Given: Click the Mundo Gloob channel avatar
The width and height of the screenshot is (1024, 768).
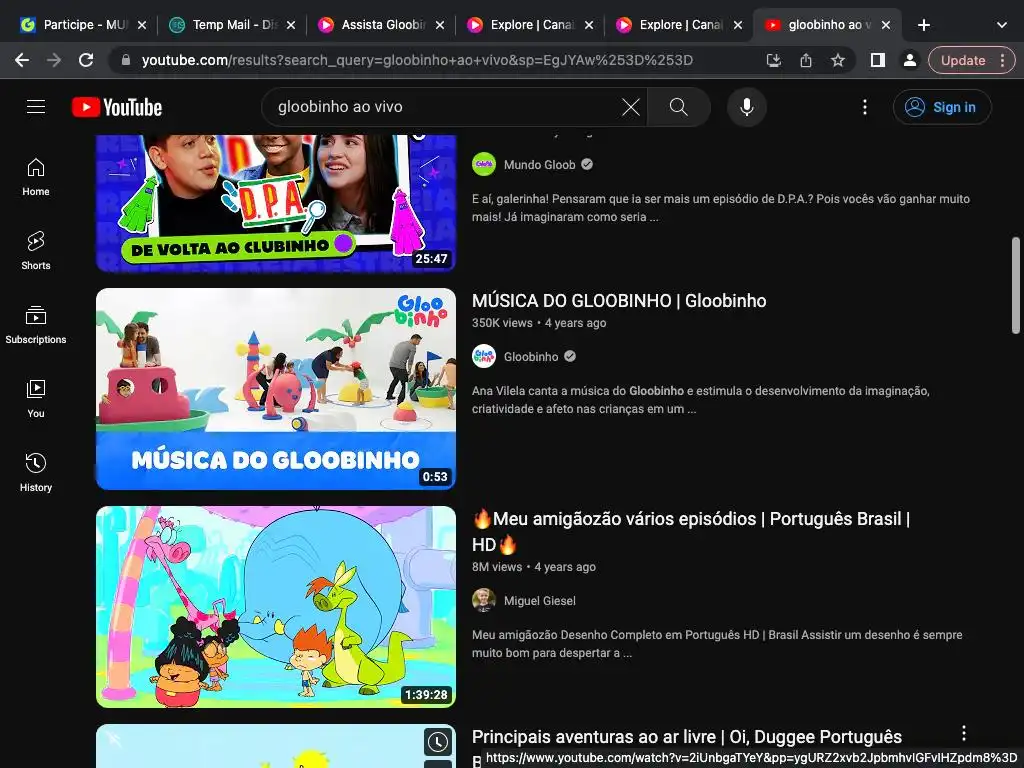Looking at the screenshot, I should coord(484,165).
